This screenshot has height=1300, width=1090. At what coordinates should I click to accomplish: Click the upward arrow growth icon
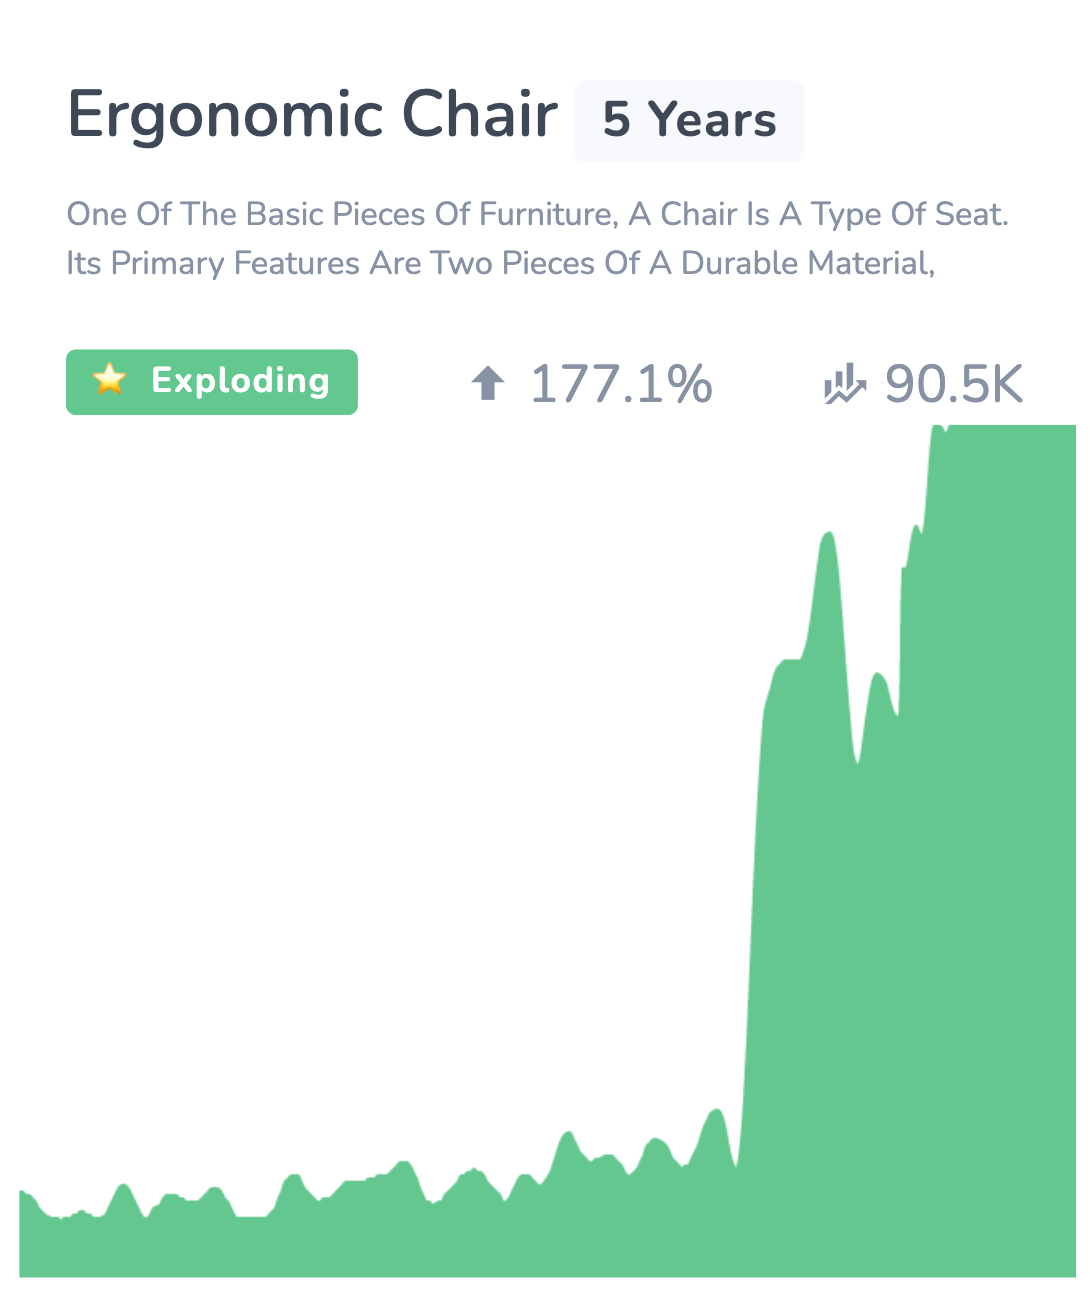[x=488, y=383]
